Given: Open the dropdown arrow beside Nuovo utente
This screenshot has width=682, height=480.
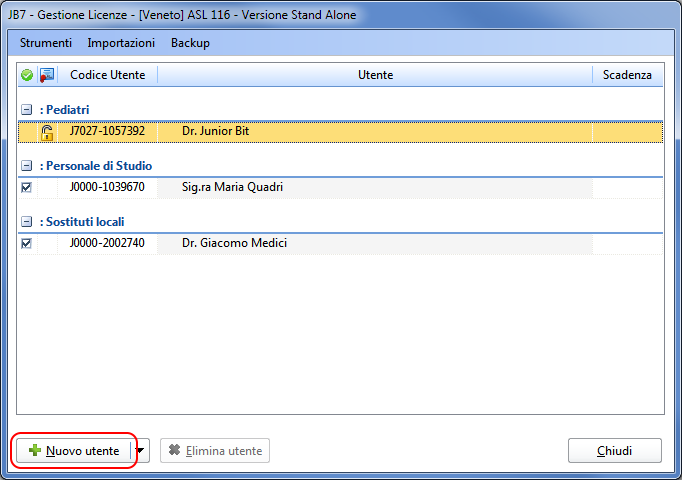Looking at the screenshot, I should click(141, 451).
